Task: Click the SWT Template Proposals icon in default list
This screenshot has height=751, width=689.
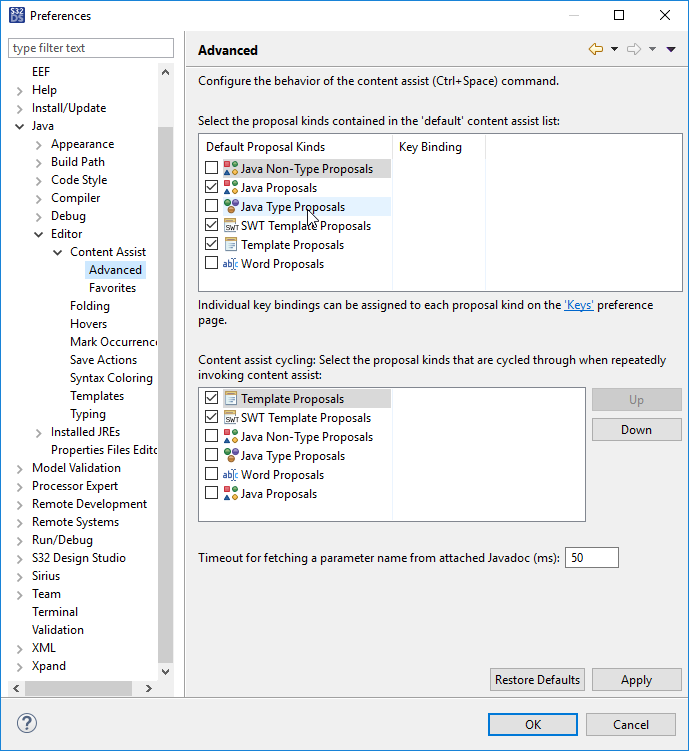Action: (230, 226)
